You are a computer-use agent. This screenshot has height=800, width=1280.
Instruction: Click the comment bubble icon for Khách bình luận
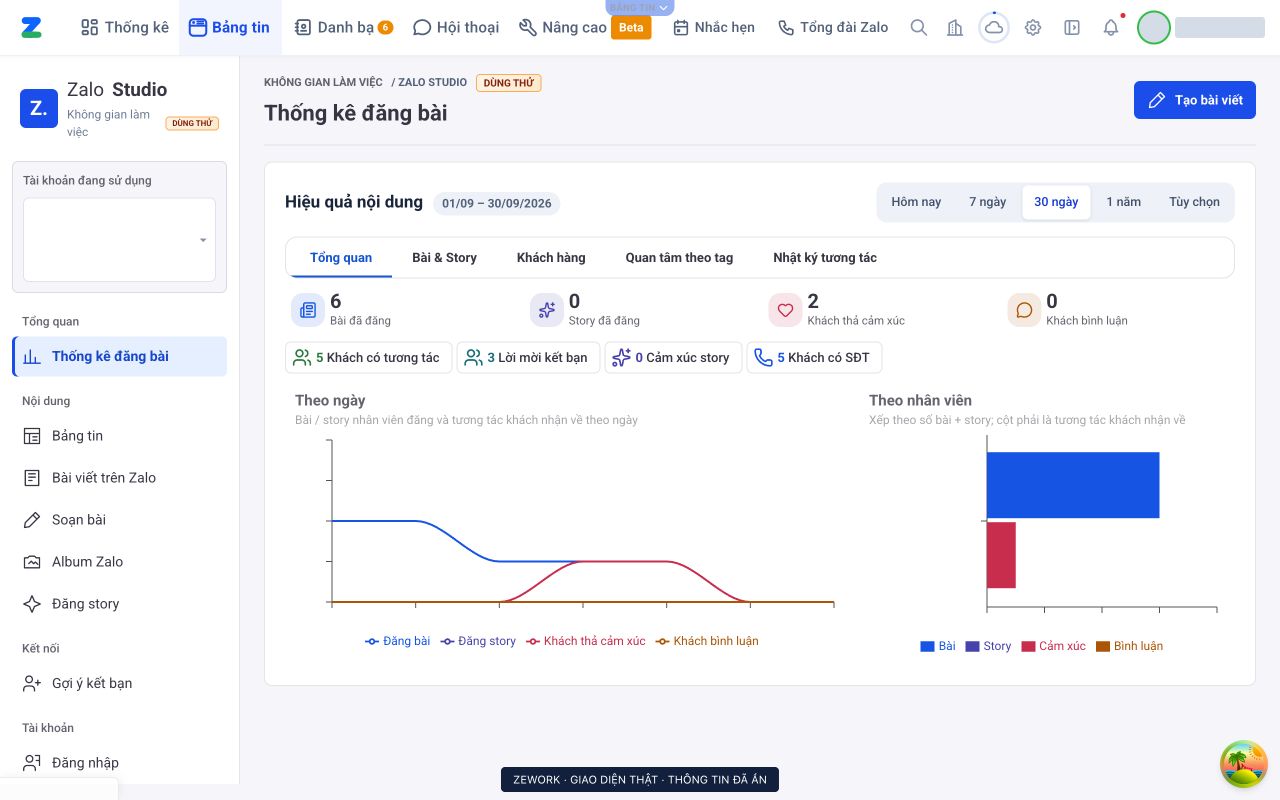(1024, 310)
